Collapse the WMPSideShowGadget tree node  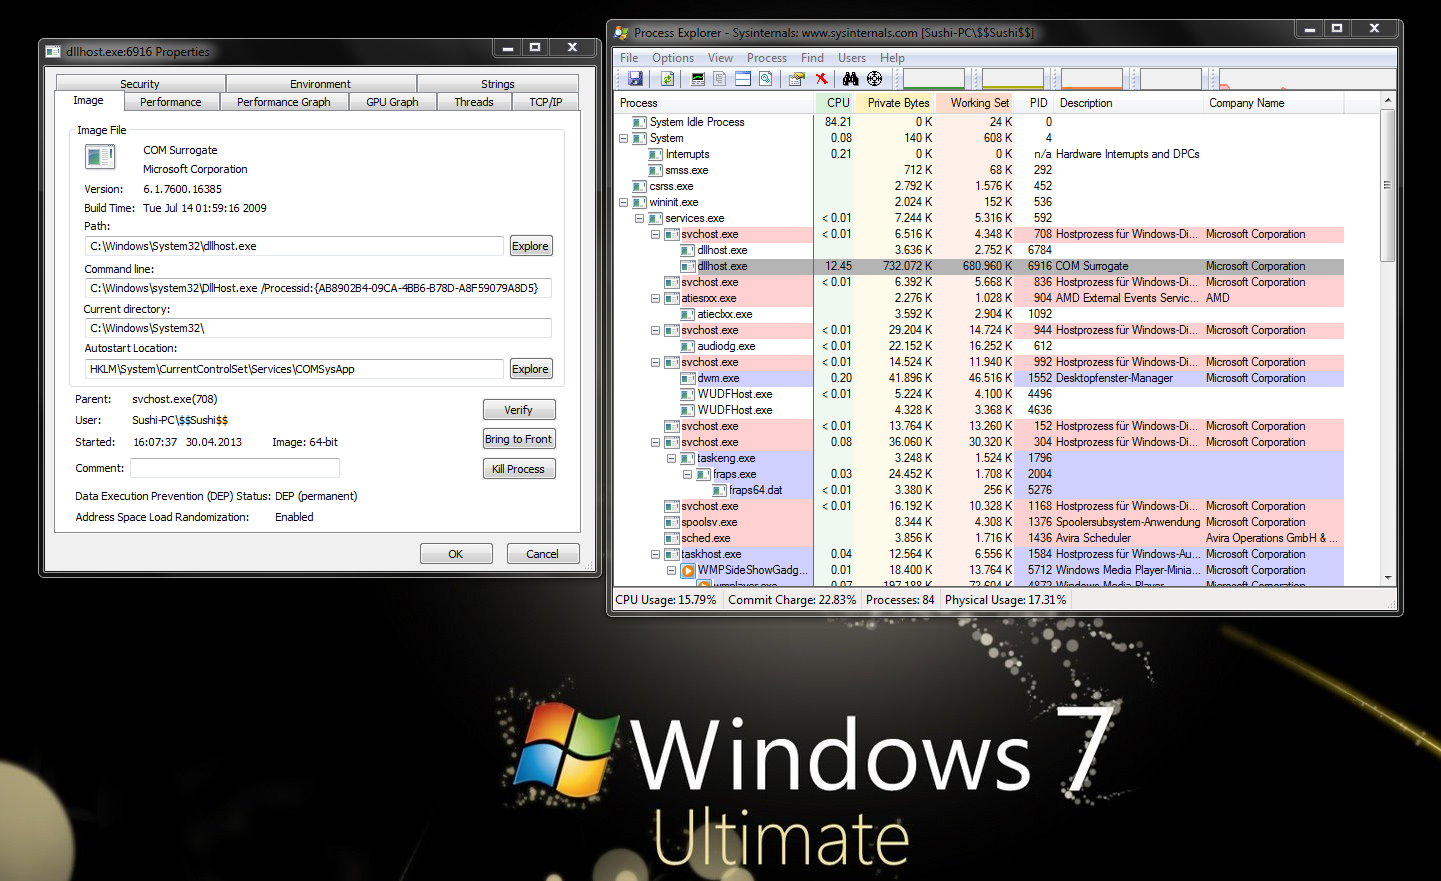pyautogui.click(x=671, y=570)
